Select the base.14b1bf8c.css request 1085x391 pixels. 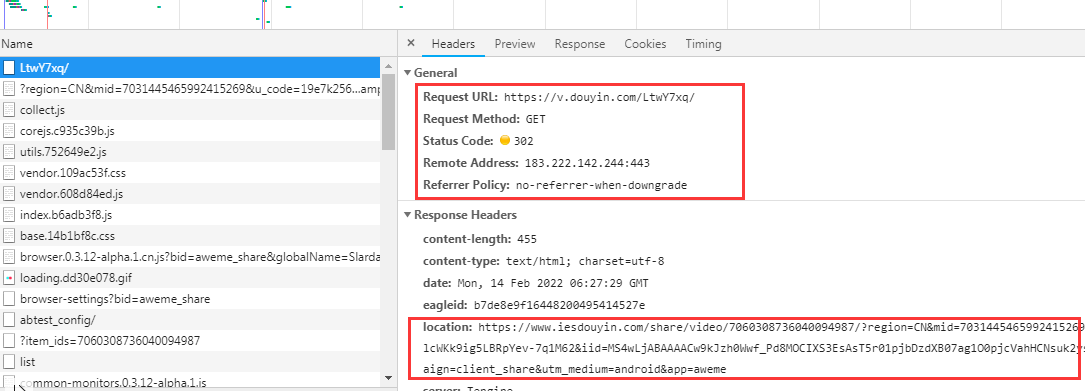coord(190,236)
